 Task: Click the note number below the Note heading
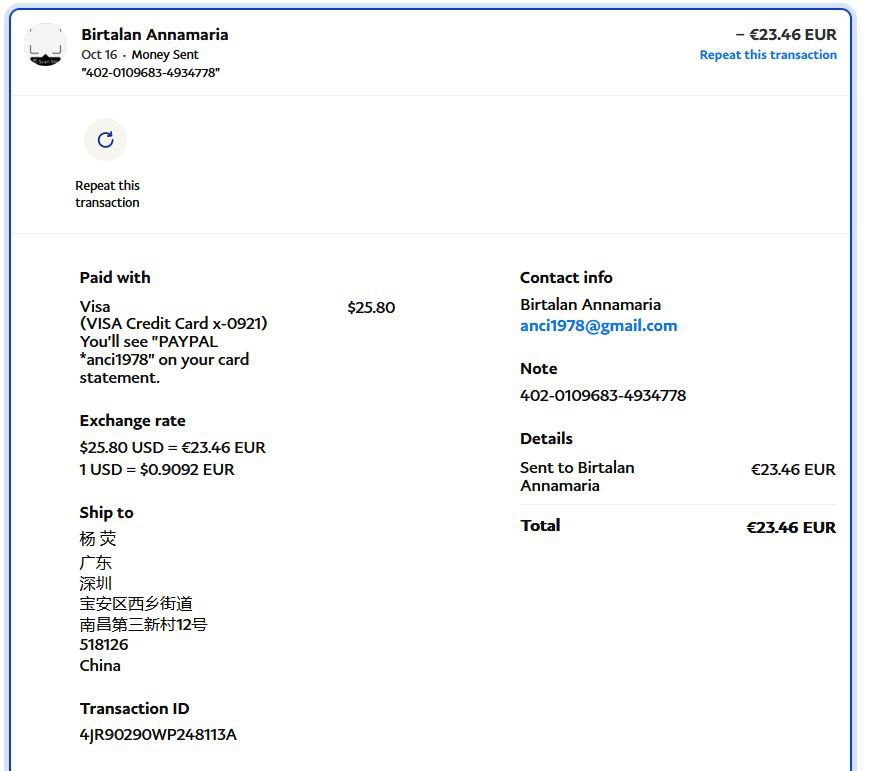coord(602,395)
